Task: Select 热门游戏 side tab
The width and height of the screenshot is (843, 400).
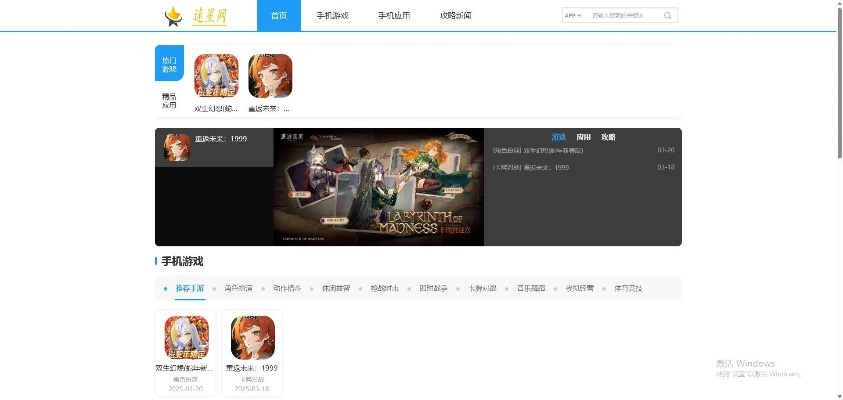Action: (x=169, y=63)
